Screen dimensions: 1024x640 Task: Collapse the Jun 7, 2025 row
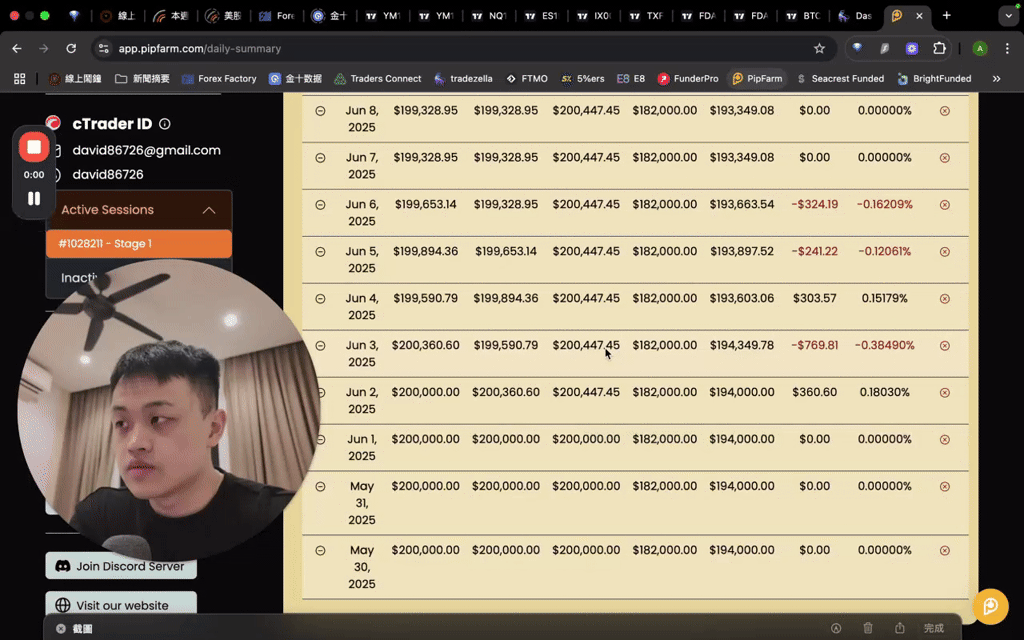pos(320,158)
